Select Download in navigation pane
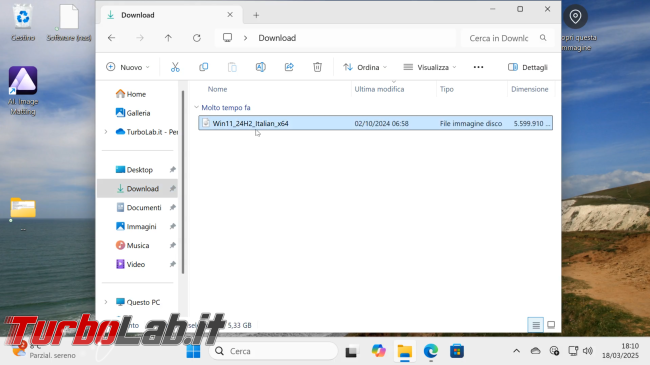 pos(138,189)
